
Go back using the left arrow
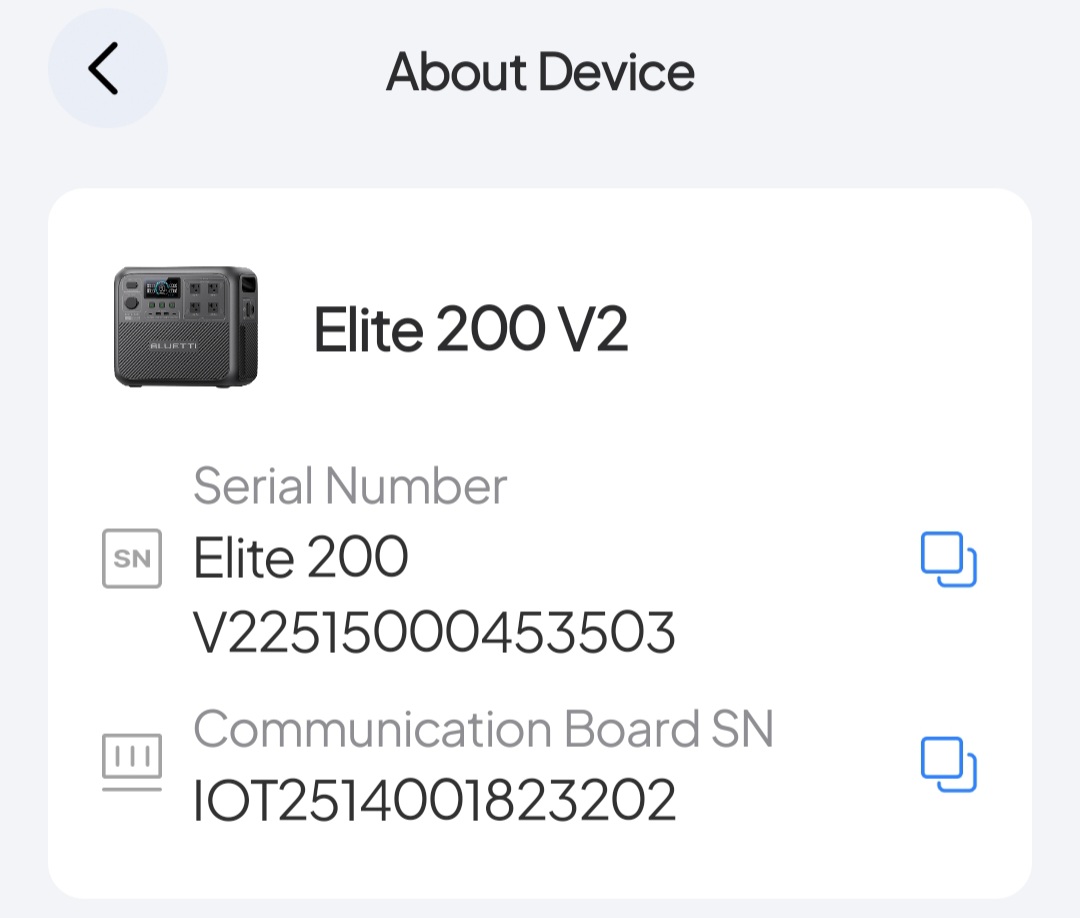[103, 68]
